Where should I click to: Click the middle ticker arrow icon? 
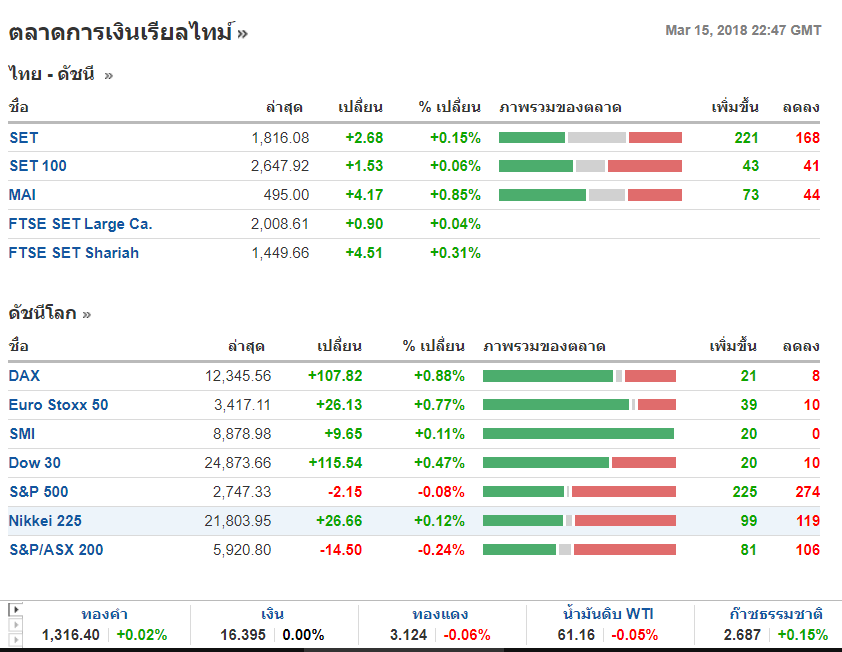[15, 625]
